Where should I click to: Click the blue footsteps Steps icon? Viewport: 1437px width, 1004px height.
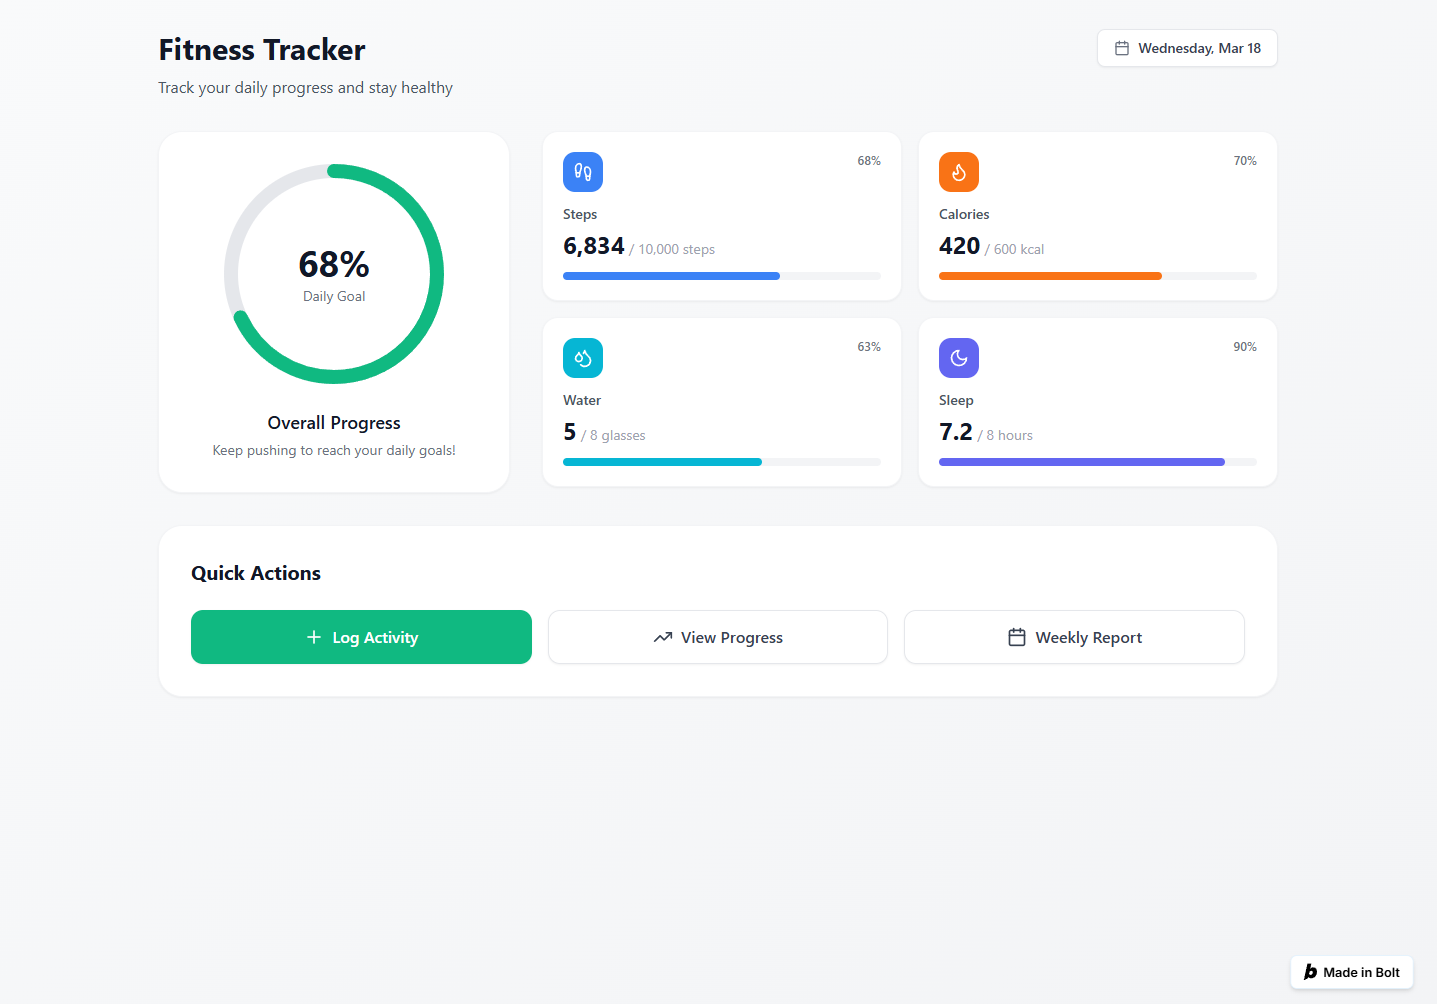click(583, 172)
